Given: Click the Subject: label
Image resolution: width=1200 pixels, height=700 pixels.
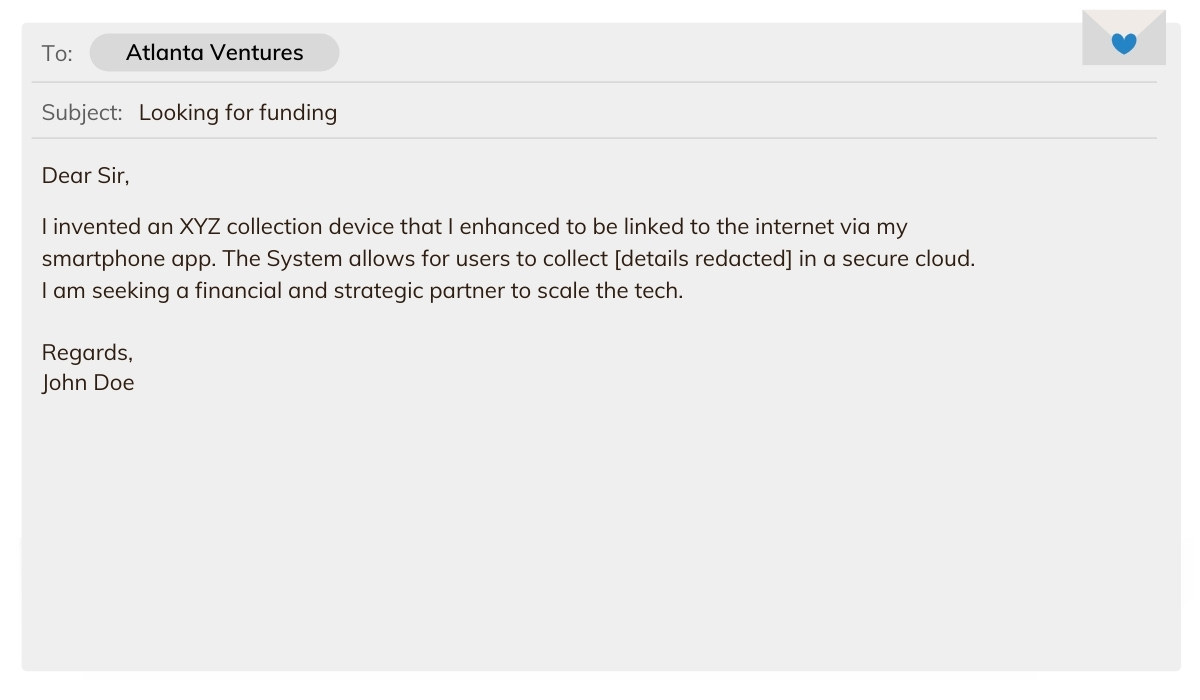Looking at the screenshot, I should (x=82, y=113).
